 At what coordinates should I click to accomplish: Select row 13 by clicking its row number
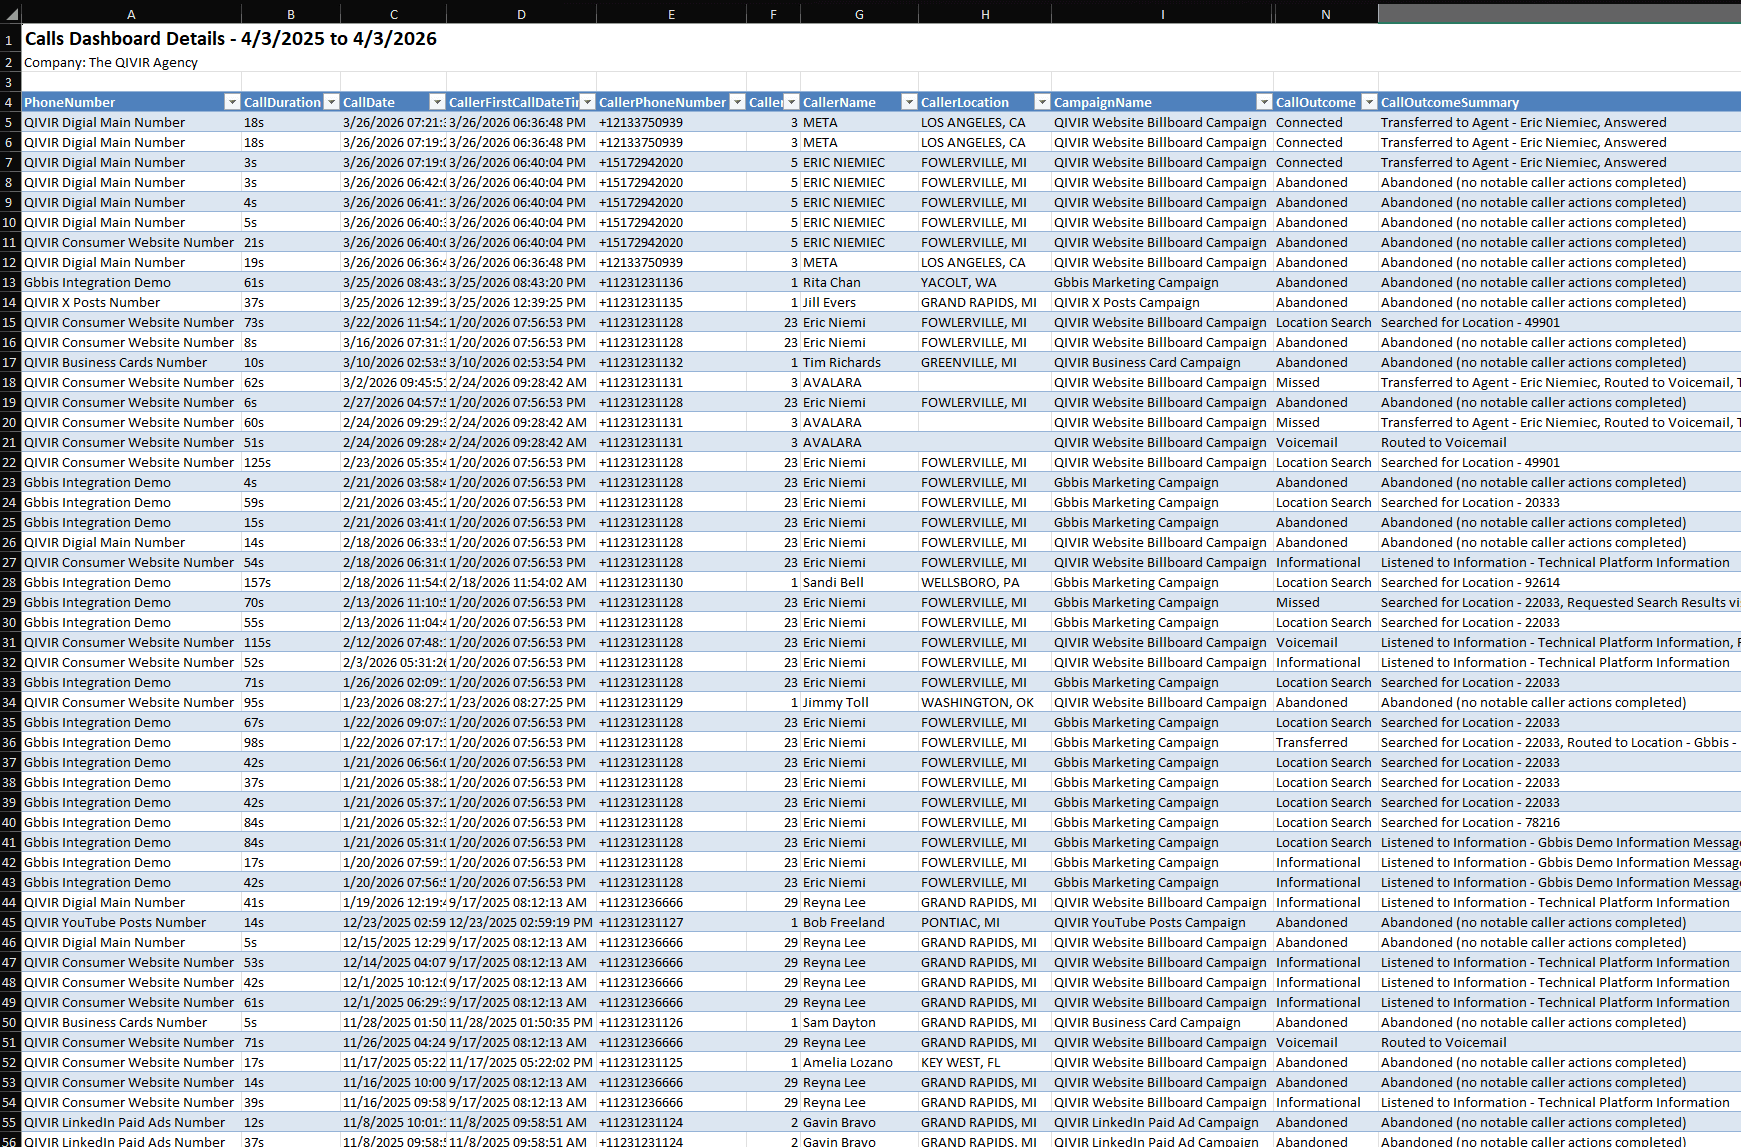(x=9, y=282)
